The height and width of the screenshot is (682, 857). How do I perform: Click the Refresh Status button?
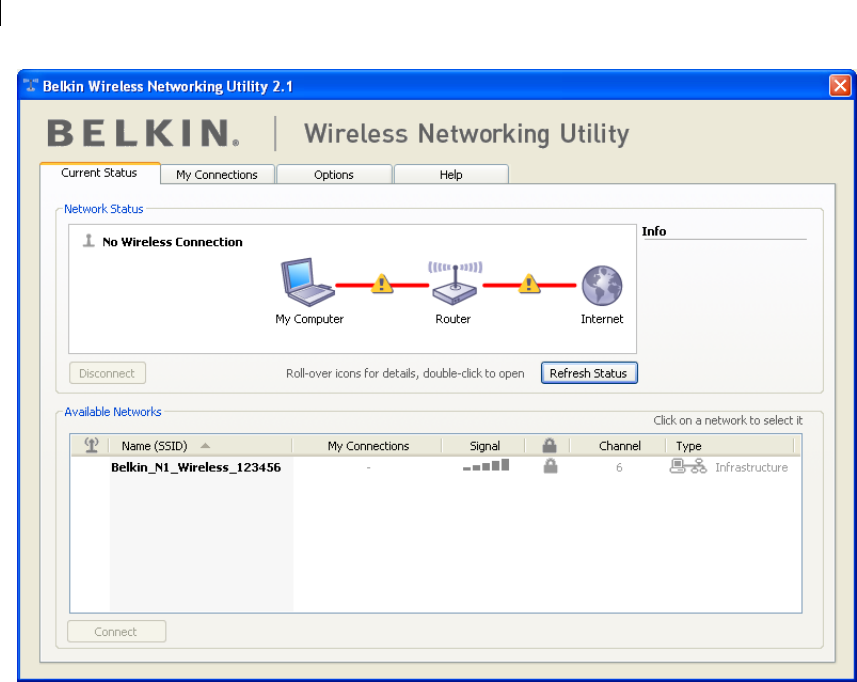pos(589,373)
